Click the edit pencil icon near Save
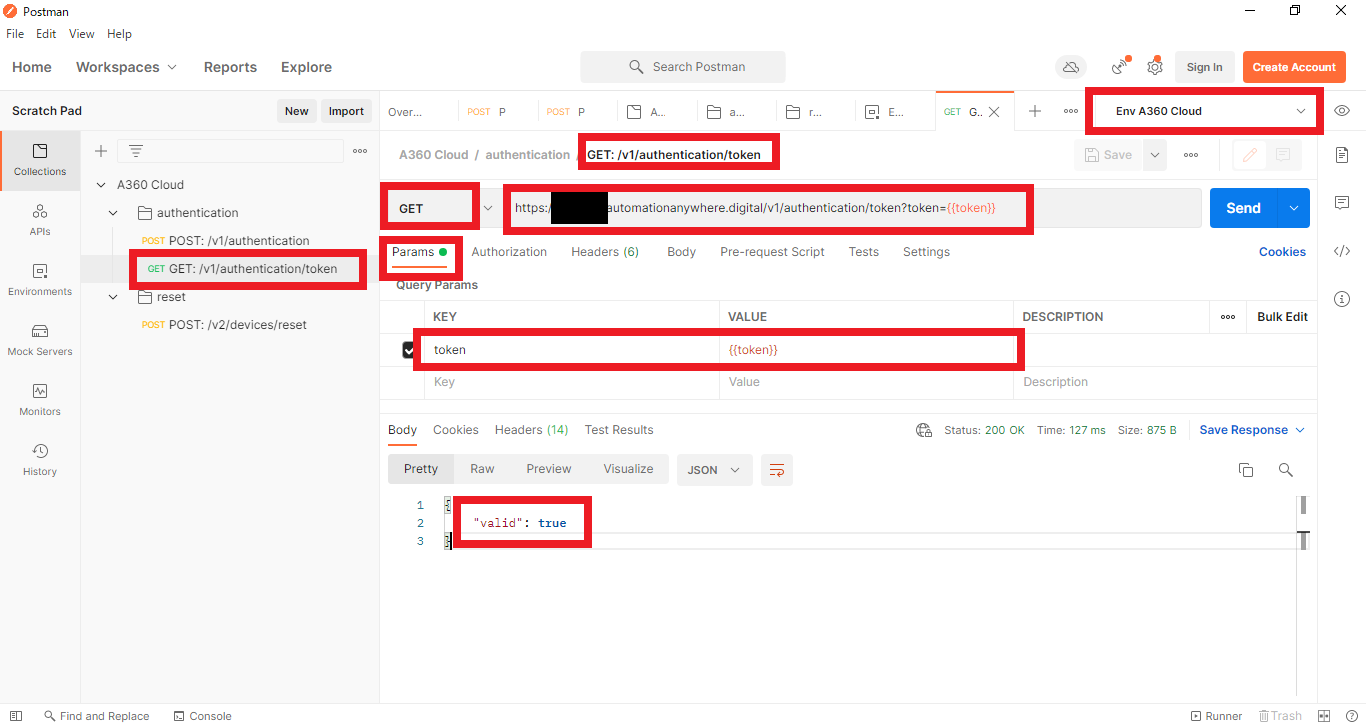This screenshot has height=728, width=1366. (1249, 155)
